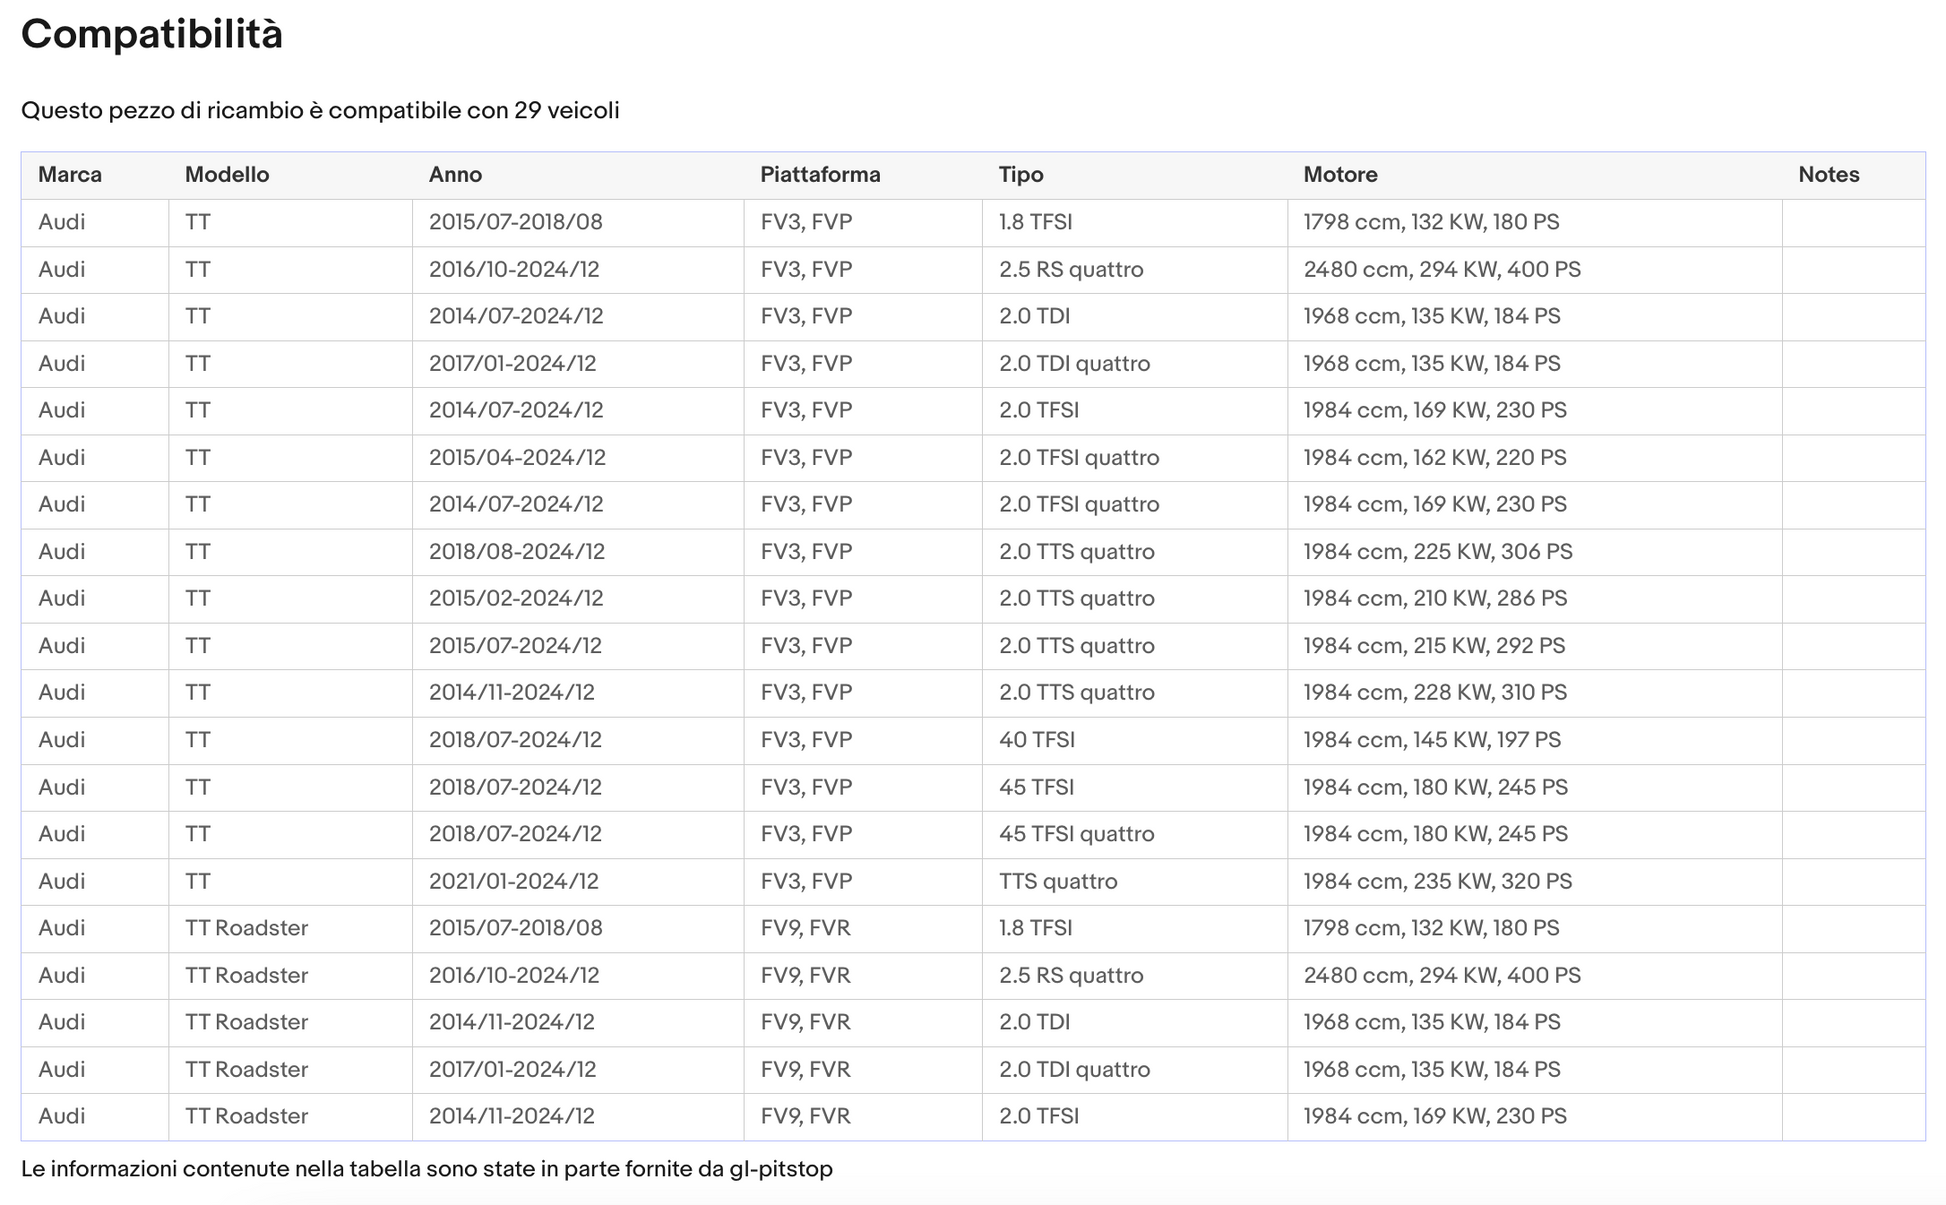Click the Motore column header

[x=1340, y=175]
